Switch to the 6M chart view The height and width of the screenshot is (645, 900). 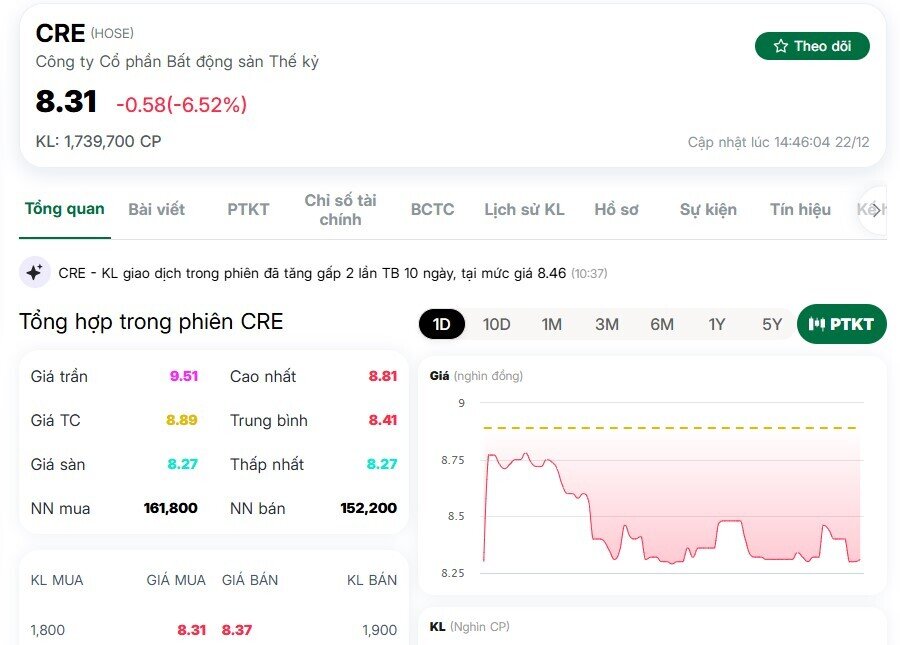click(x=662, y=324)
